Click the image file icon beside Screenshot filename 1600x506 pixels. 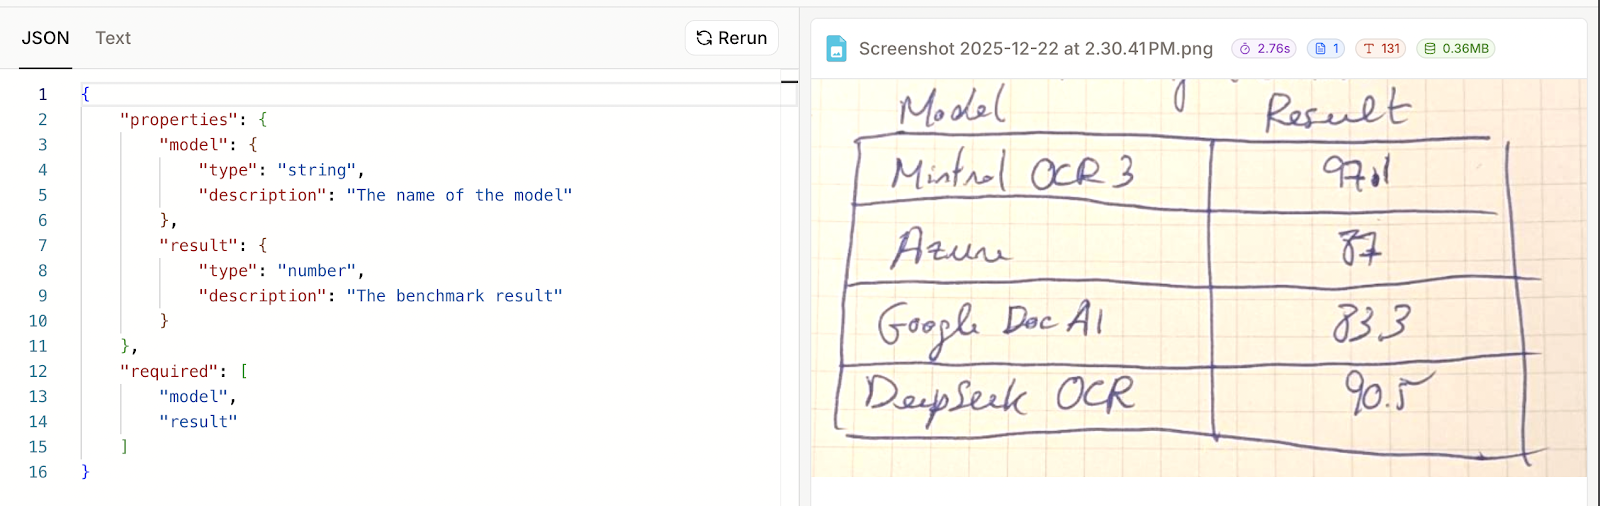click(x=837, y=48)
